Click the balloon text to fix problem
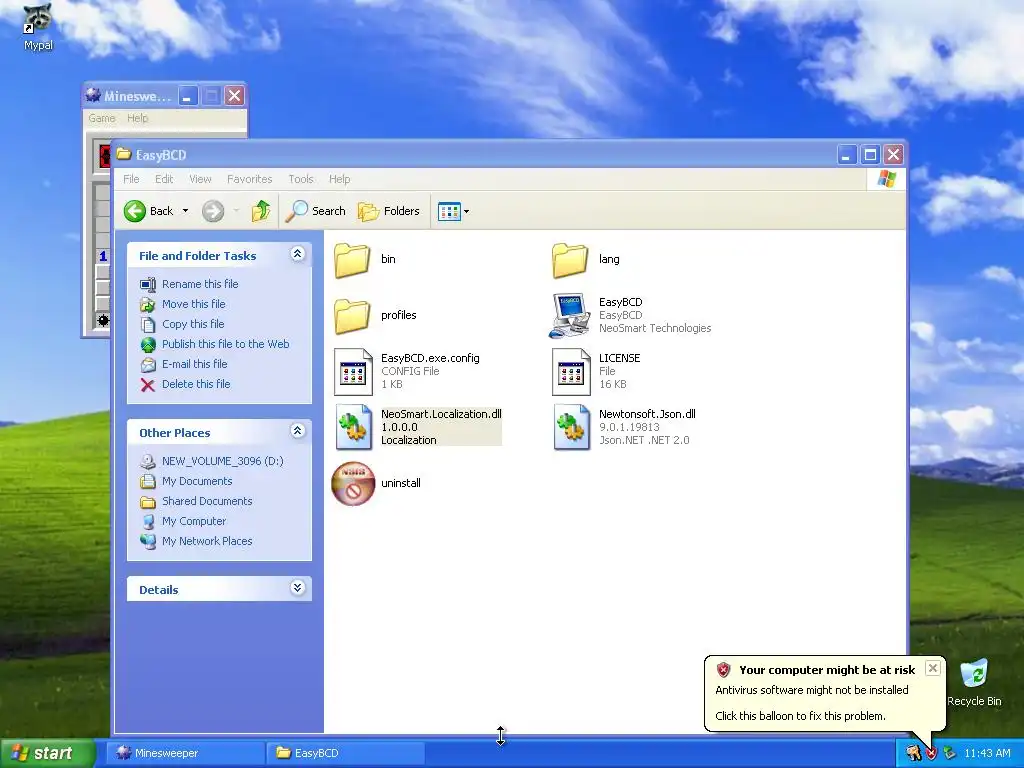 pos(800,716)
